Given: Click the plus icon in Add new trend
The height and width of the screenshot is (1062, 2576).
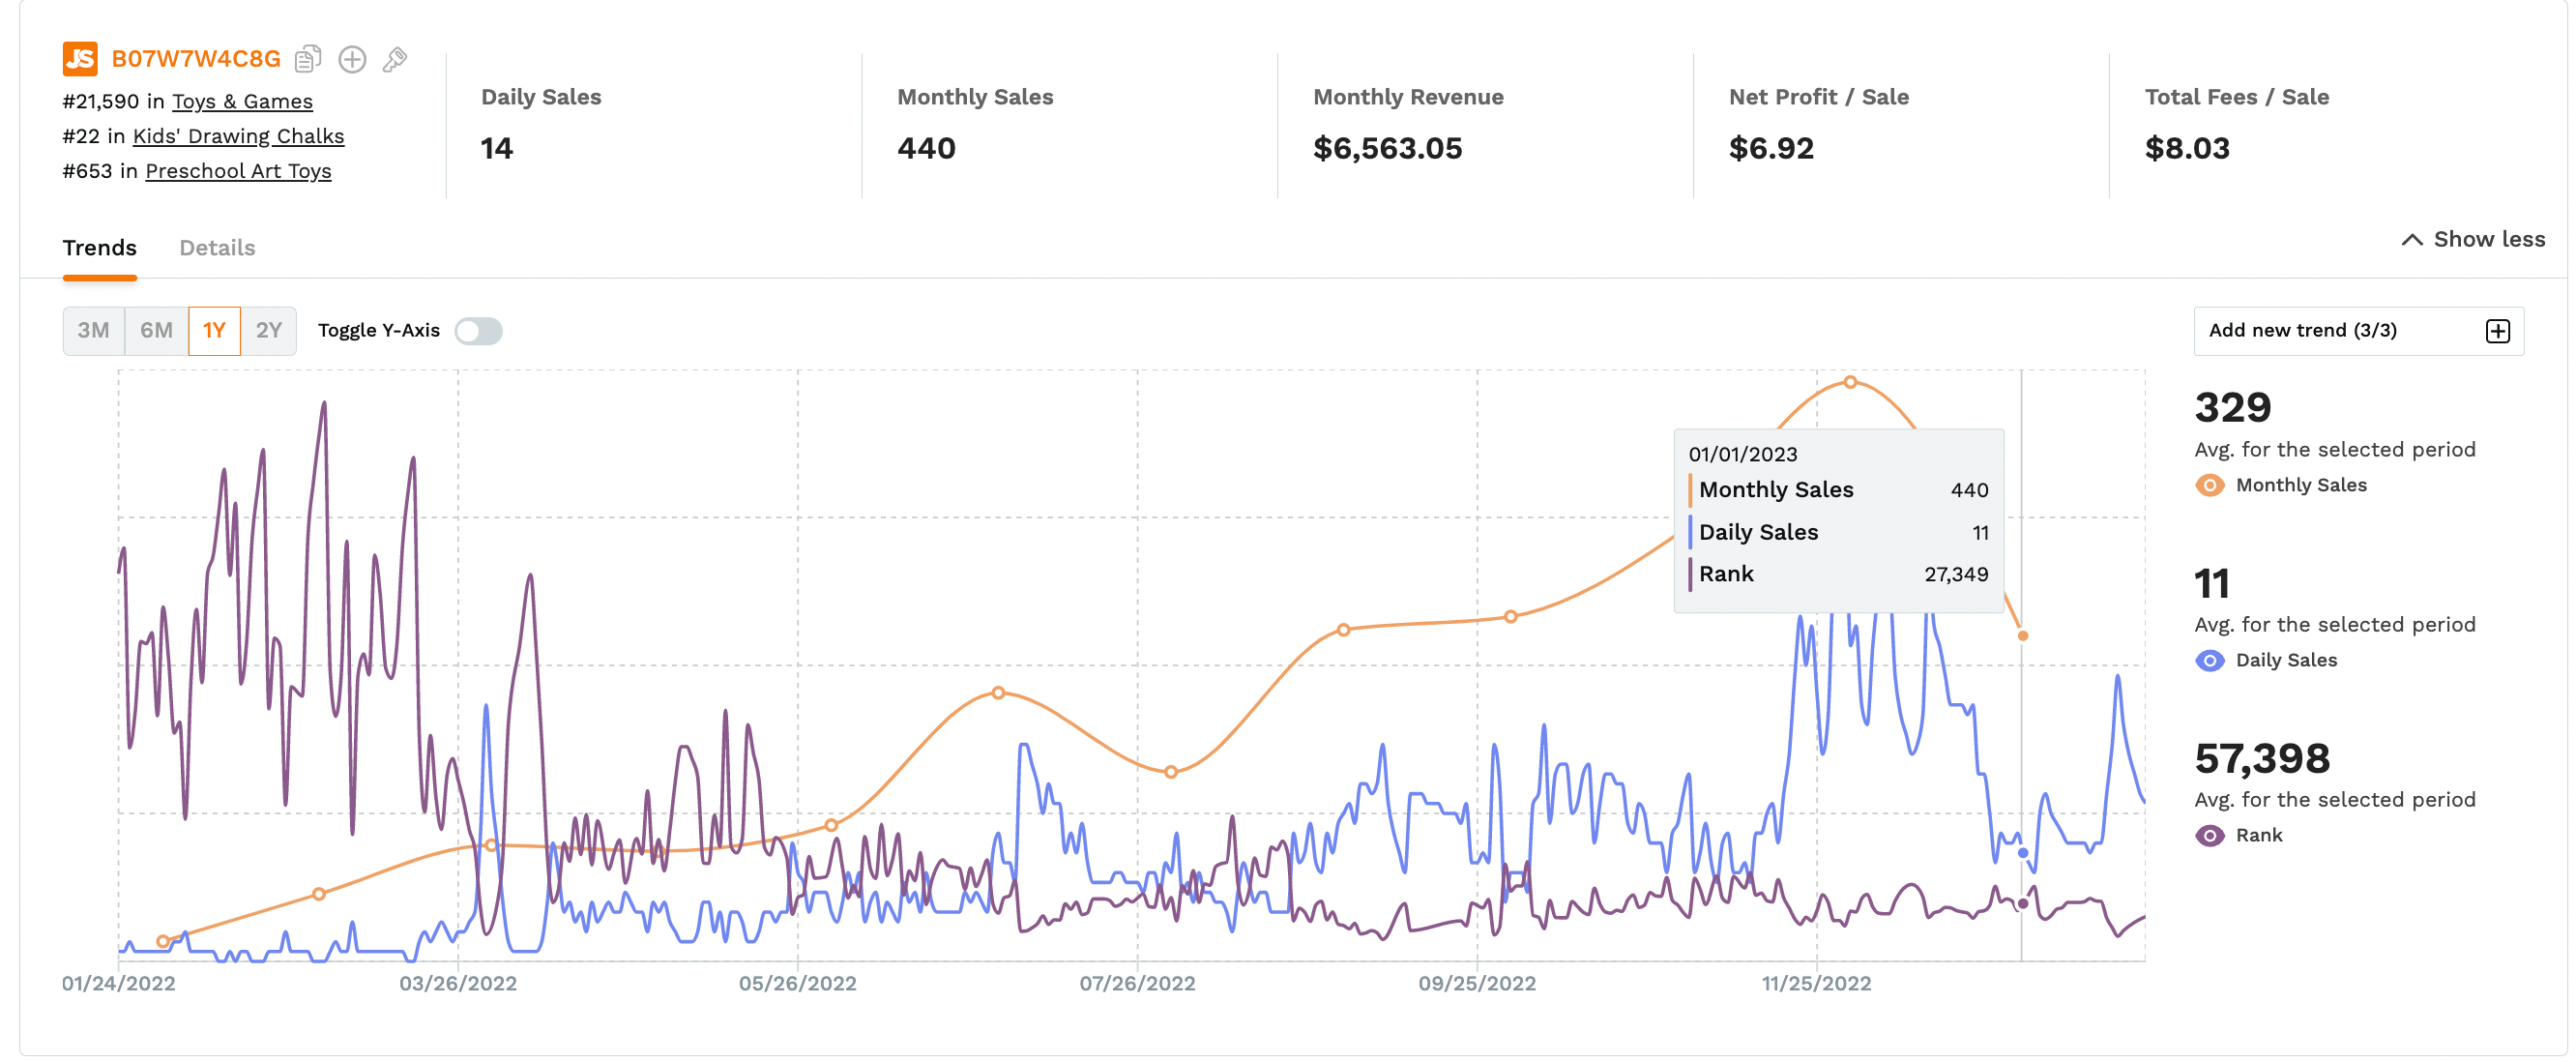Looking at the screenshot, I should (2497, 331).
